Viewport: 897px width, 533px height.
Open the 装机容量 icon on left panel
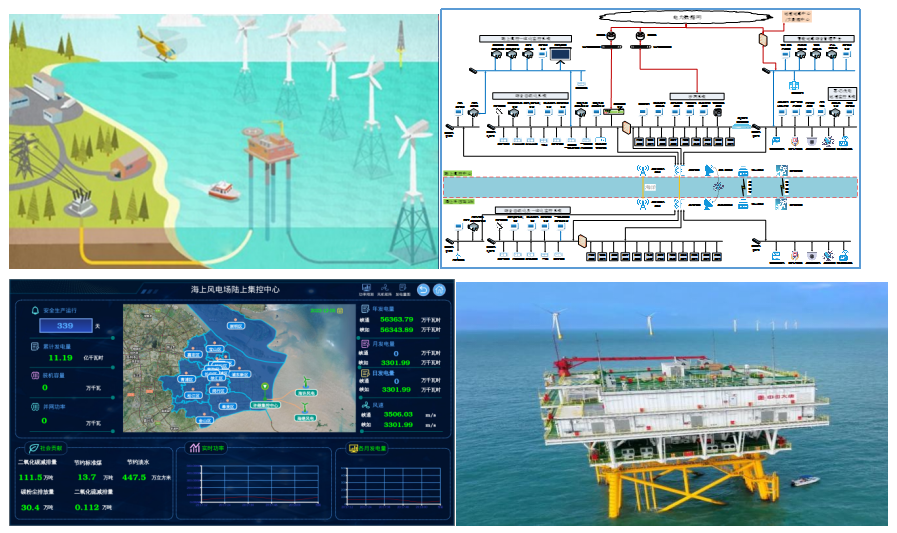tap(34, 376)
